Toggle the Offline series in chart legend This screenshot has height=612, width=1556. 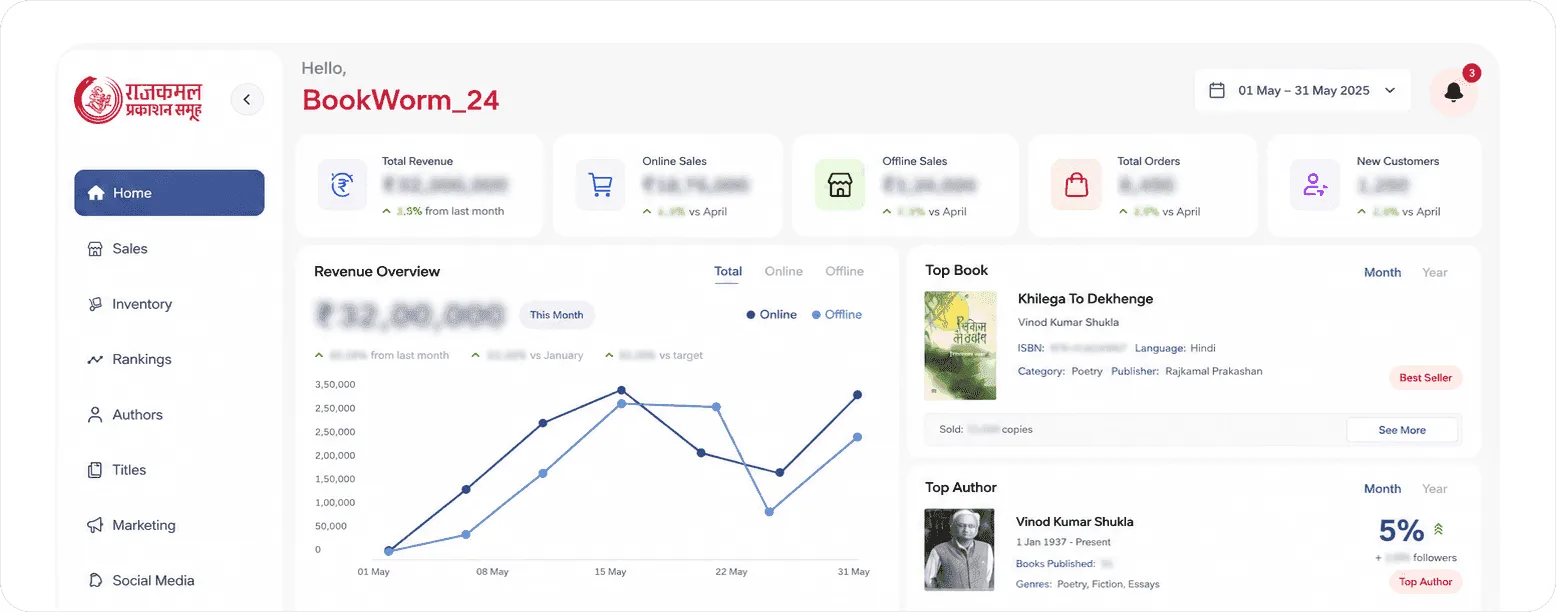tap(837, 315)
